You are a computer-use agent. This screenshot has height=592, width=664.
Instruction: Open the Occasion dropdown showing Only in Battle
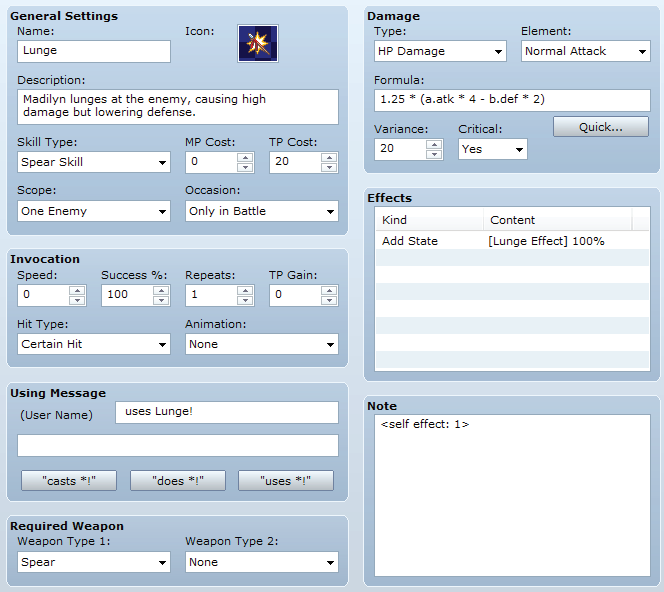click(262, 211)
